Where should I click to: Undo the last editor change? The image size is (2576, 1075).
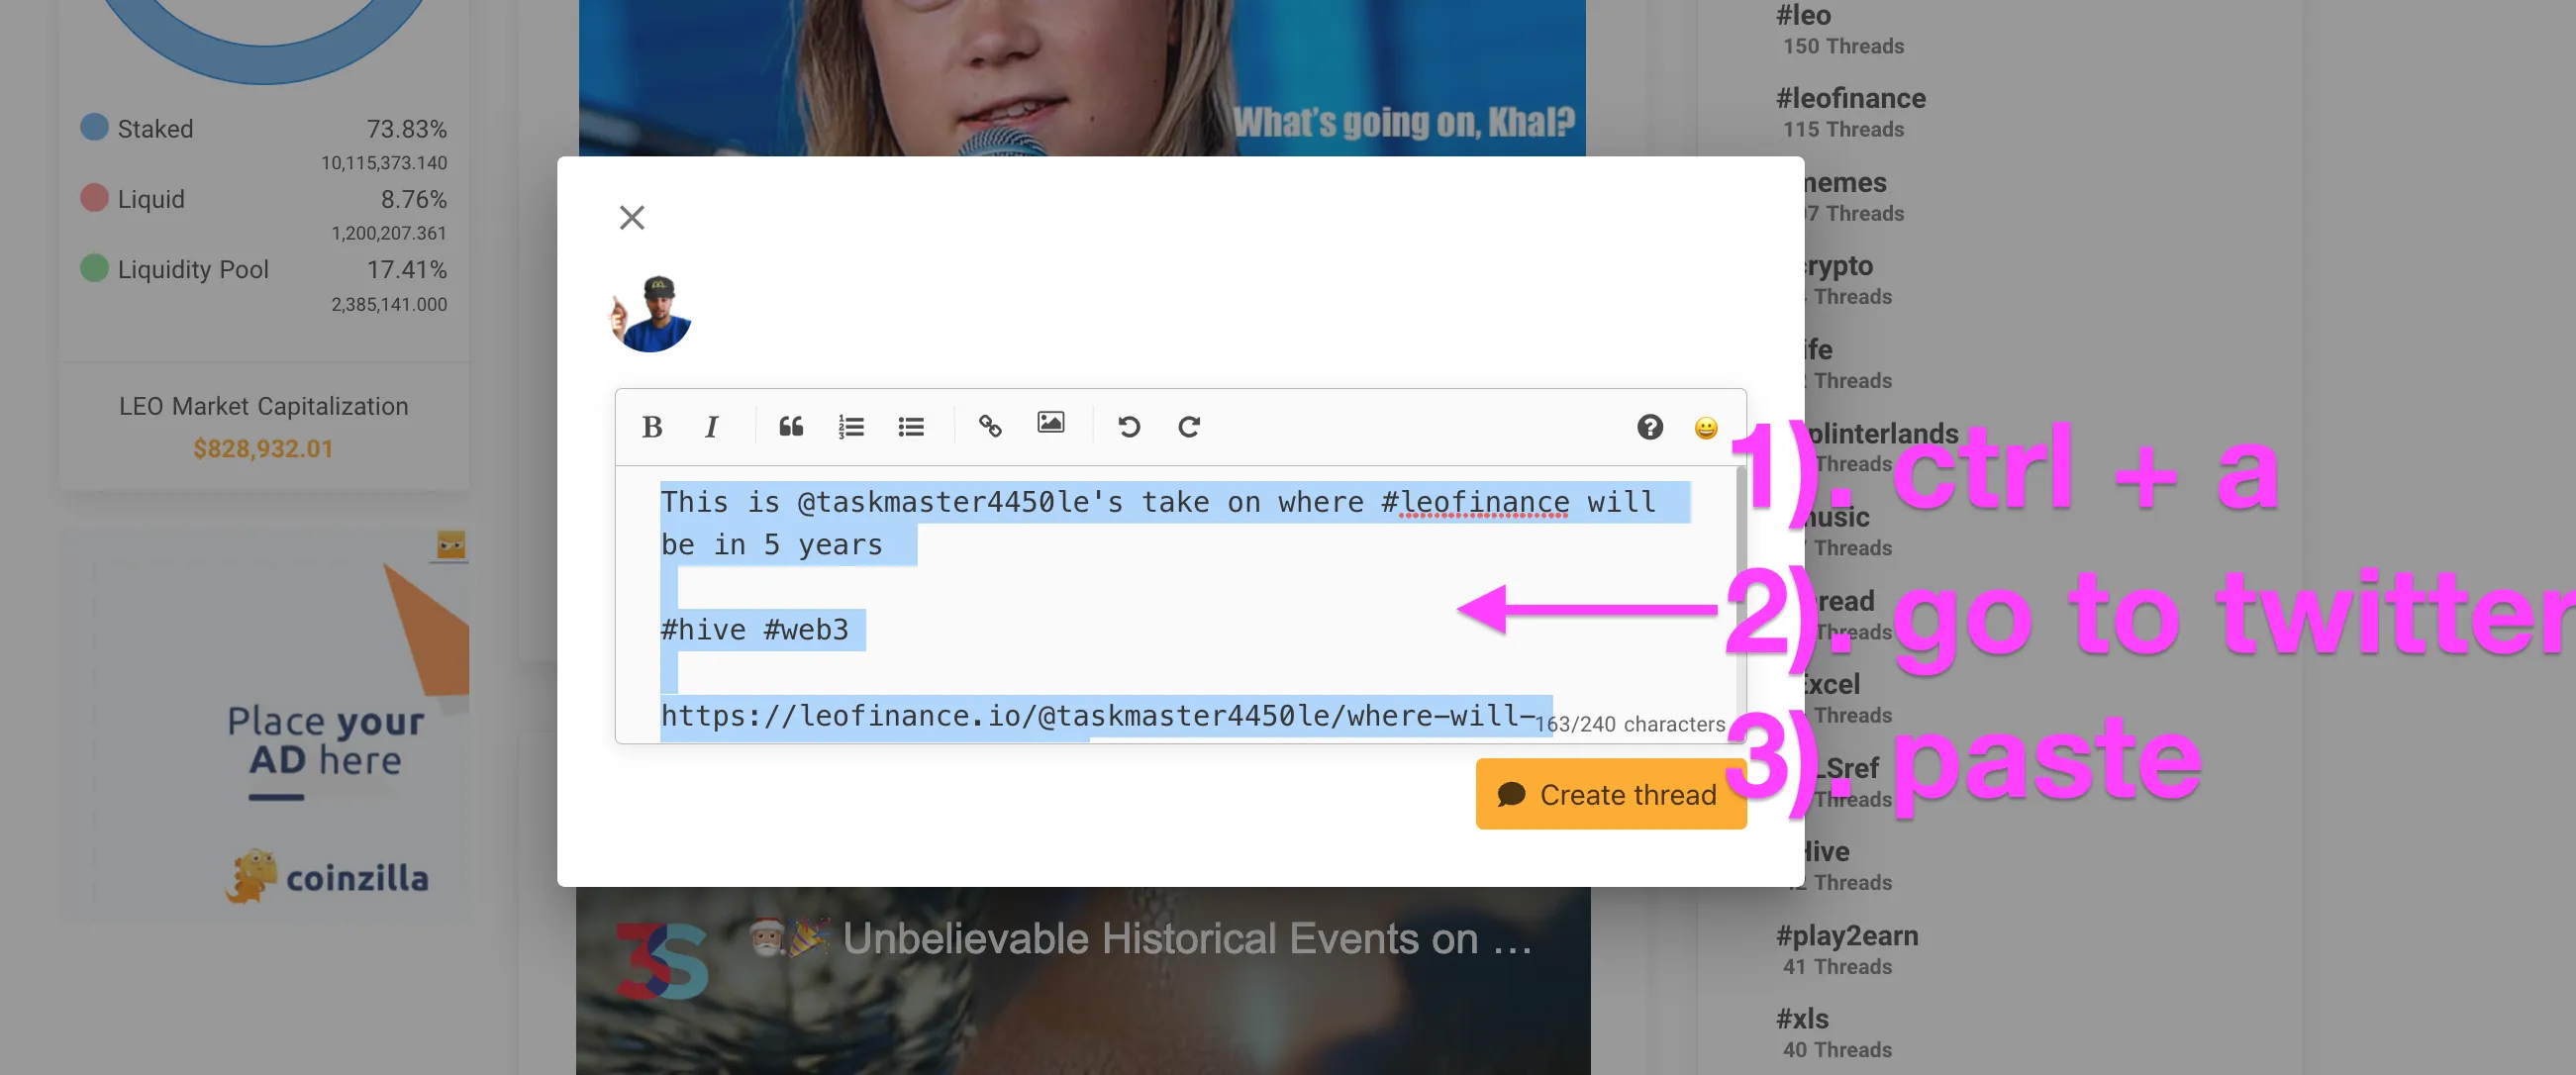(1129, 427)
